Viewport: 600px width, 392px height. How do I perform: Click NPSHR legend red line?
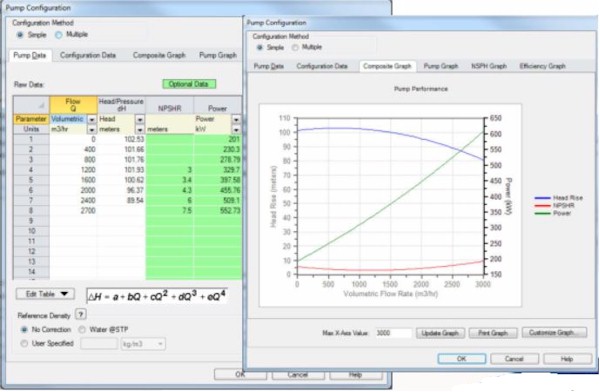542,206
